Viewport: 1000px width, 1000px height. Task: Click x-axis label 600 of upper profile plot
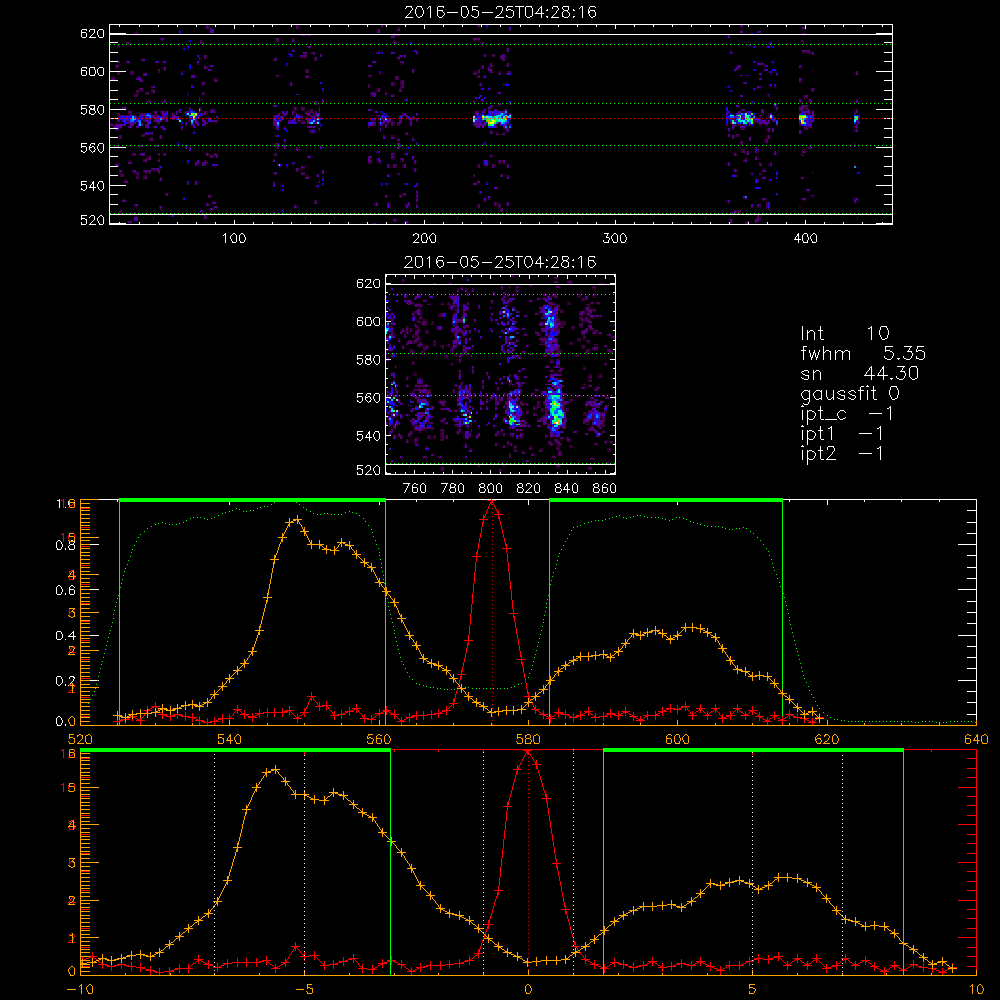pyautogui.click(x=677, y=739)
